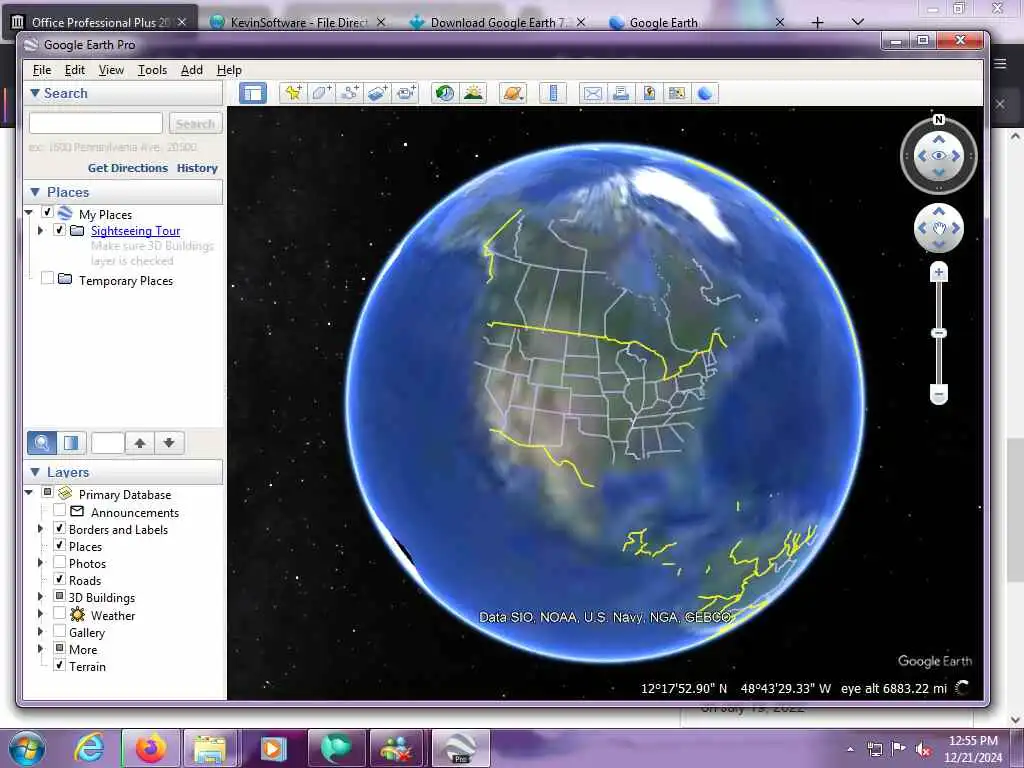Open the planet switcher (Saturn) icon
Screen dimensions: 1024x768
tap(513, 93)
